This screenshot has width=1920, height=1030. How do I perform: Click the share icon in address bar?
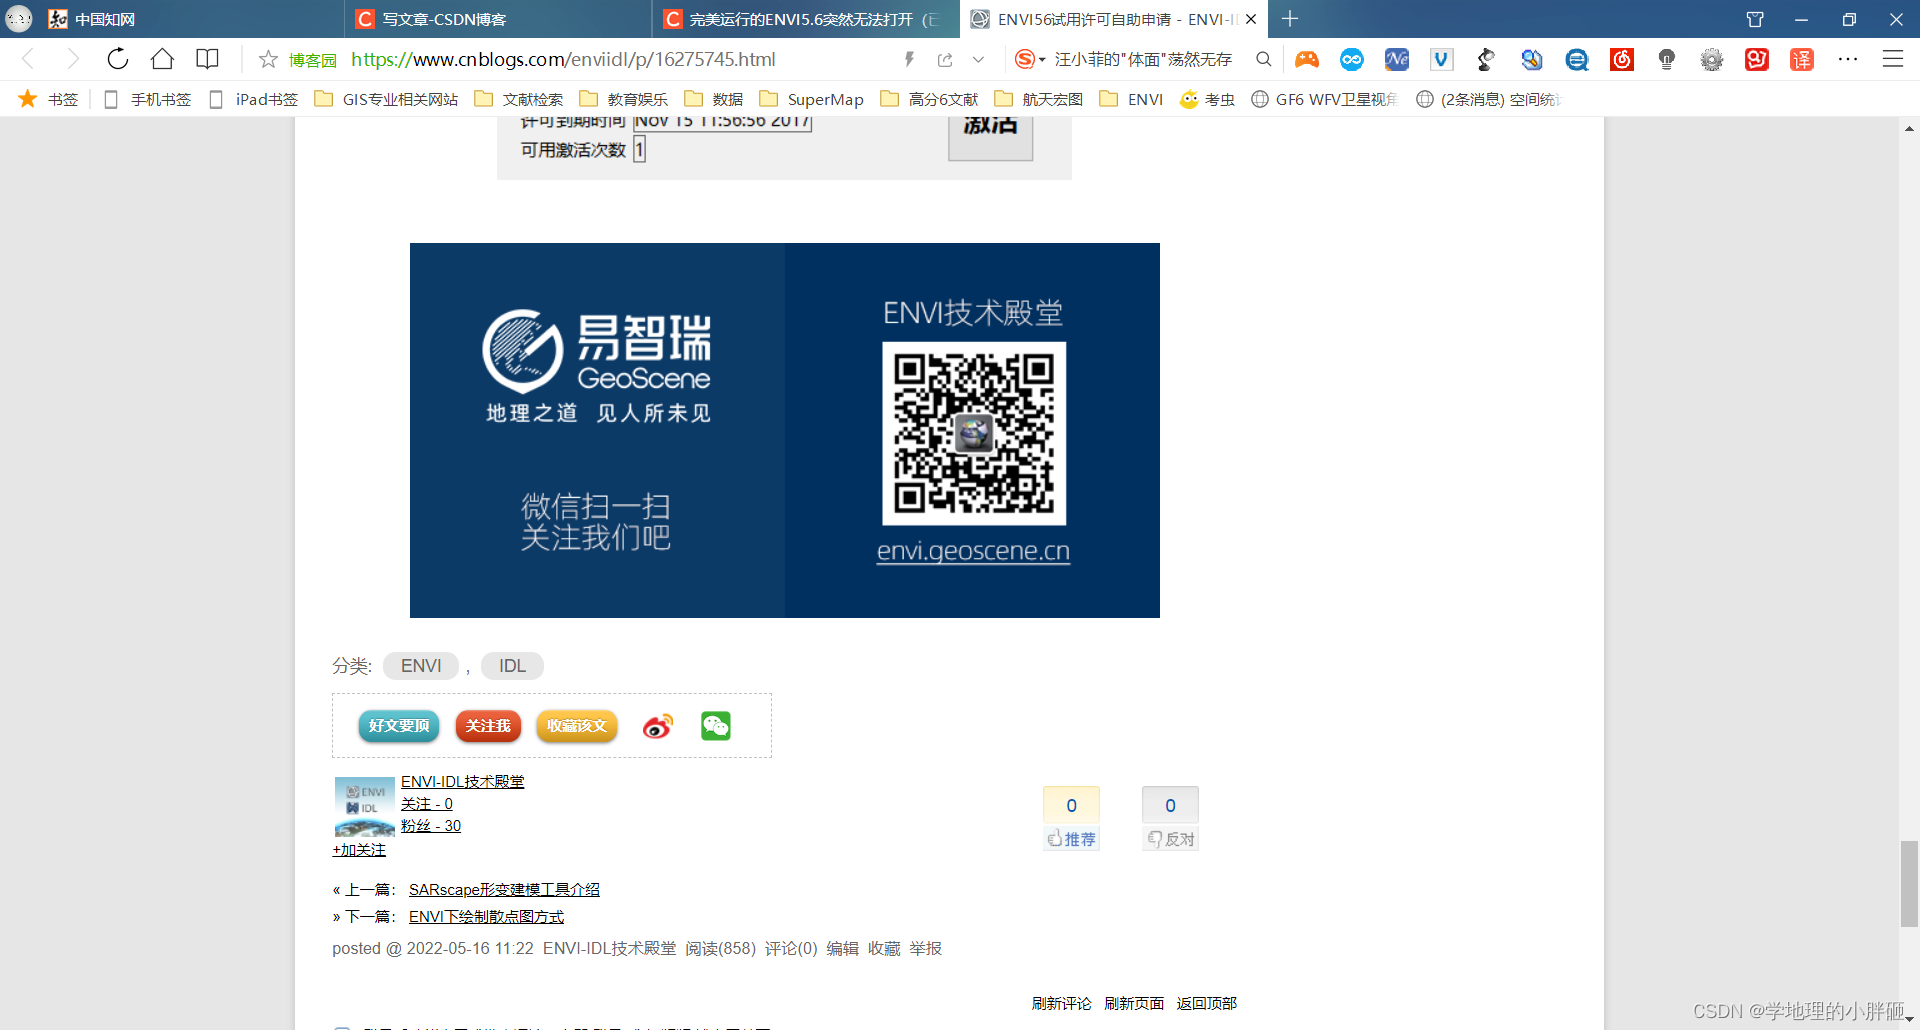click(945, 60)
